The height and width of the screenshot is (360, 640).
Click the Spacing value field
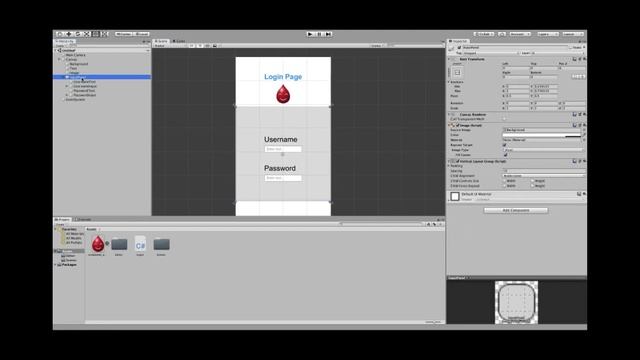point(544,171)
